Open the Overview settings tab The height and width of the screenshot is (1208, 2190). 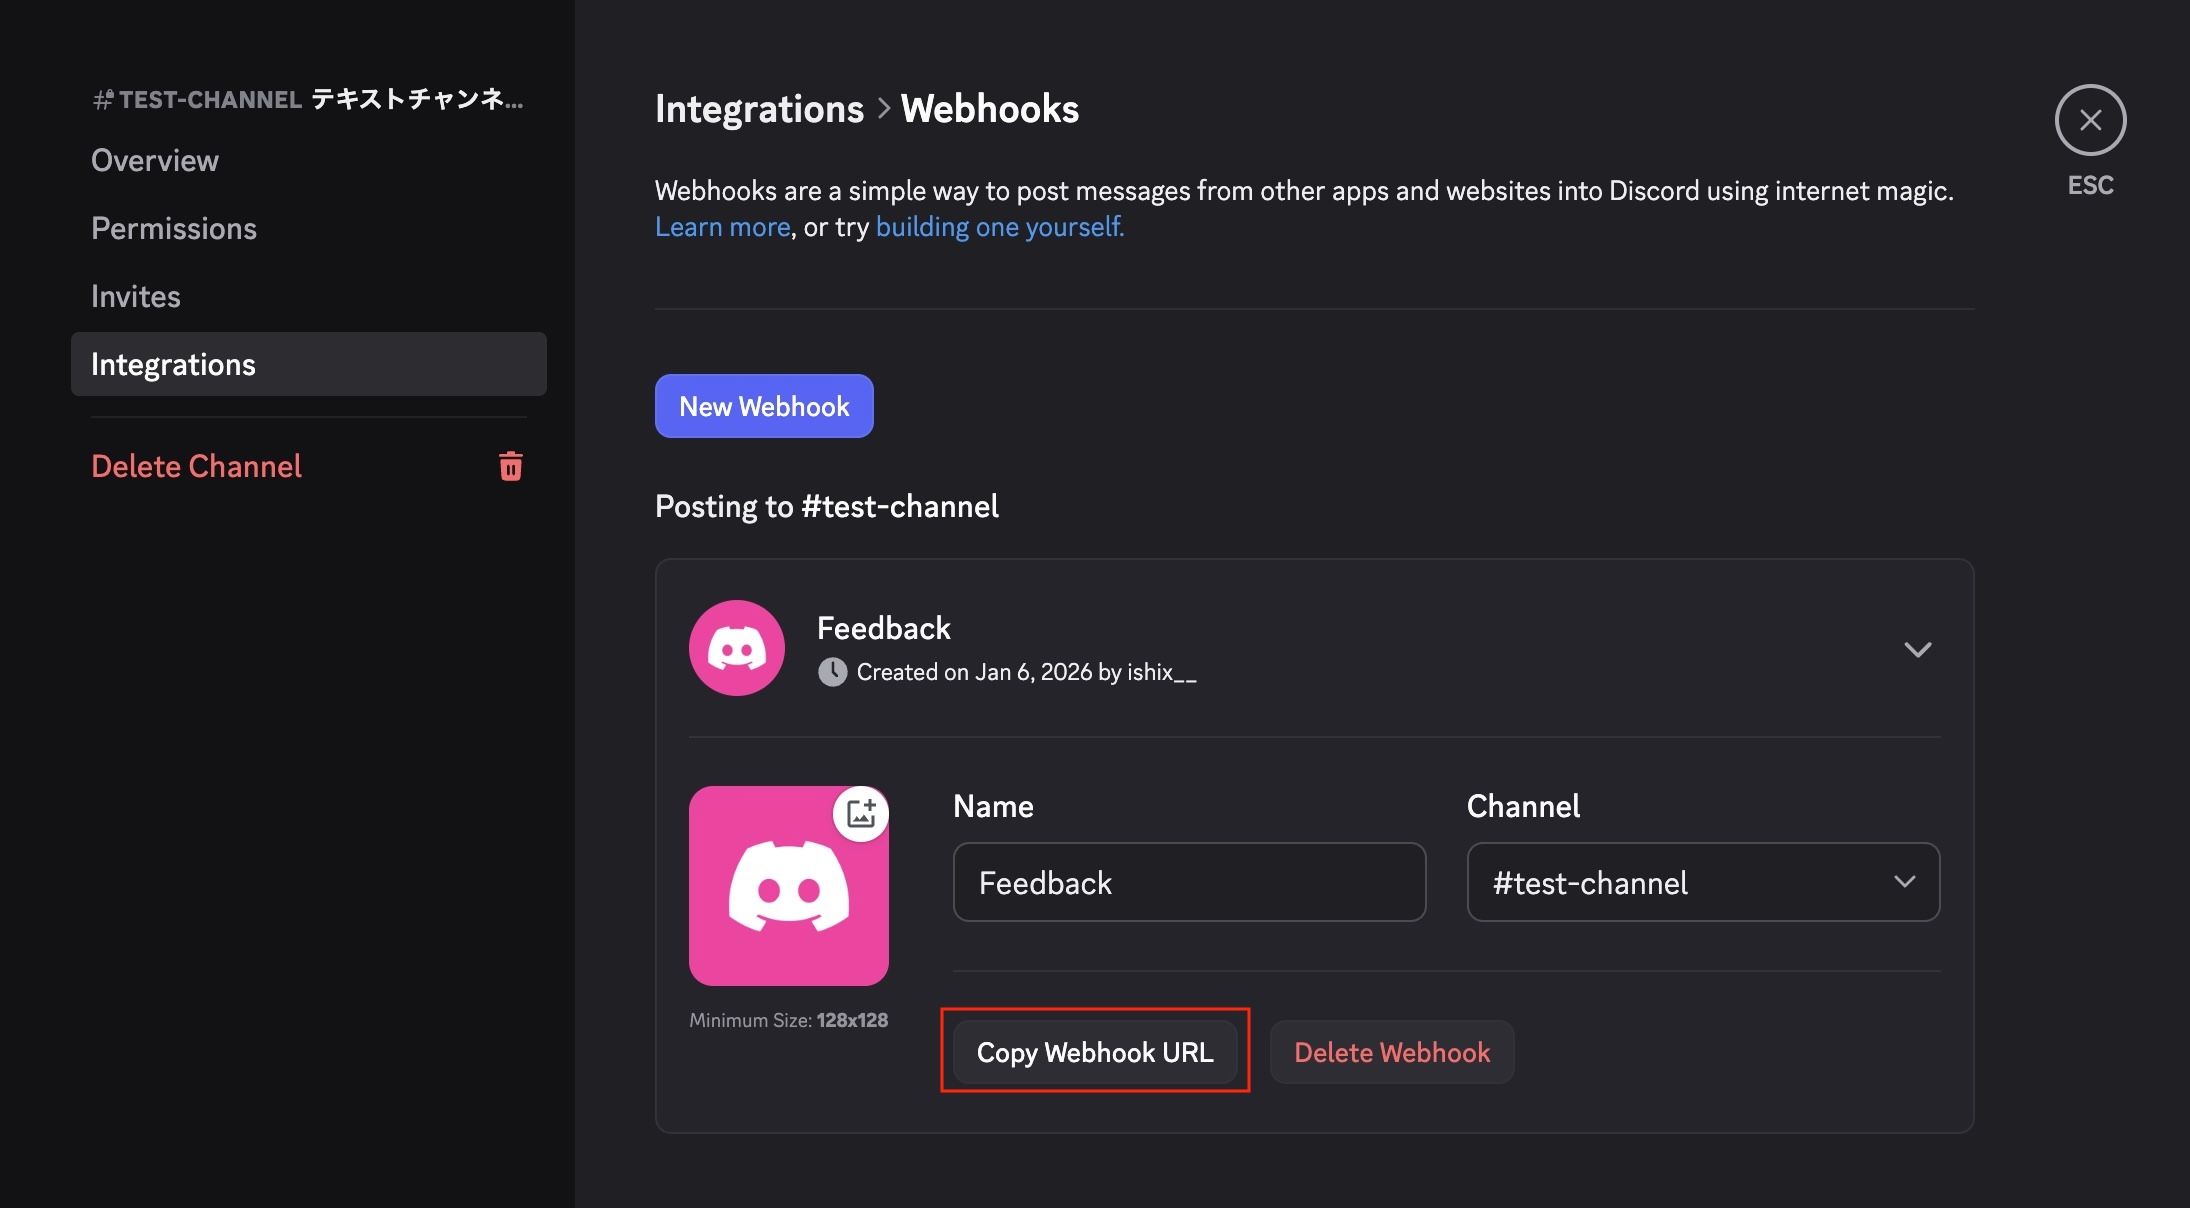pyautogui.click(x=155, y=160)
